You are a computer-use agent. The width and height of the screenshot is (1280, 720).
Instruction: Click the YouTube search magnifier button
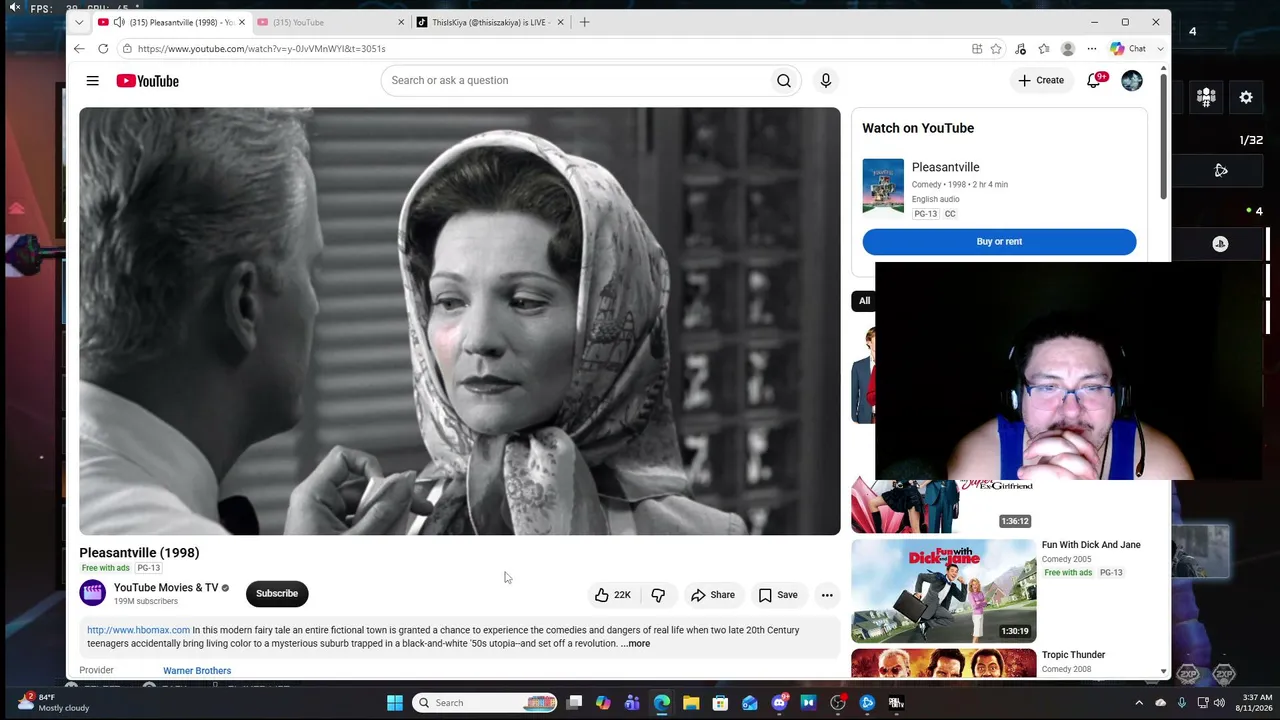[784, 80]
